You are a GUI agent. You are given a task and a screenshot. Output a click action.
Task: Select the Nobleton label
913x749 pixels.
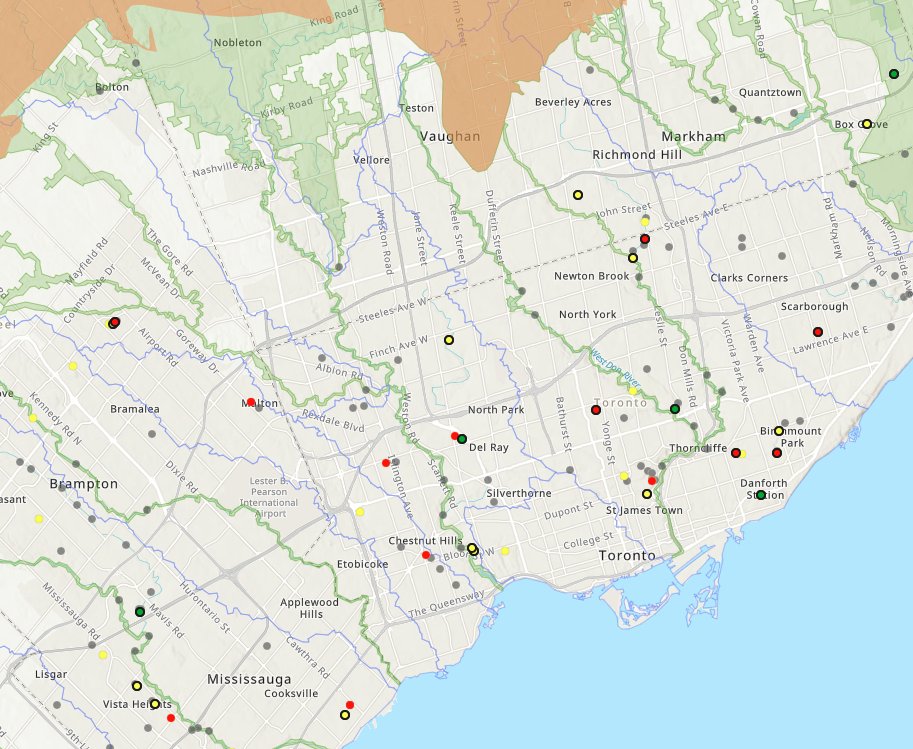coord(238,43)
